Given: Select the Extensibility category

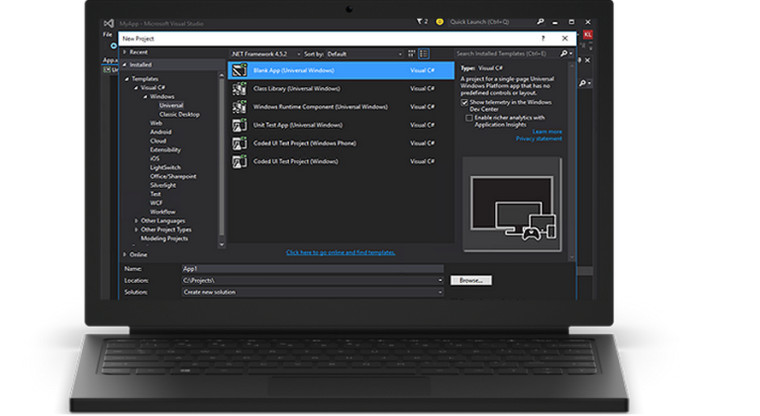Looking at the screenshot, I should (165, 150).
